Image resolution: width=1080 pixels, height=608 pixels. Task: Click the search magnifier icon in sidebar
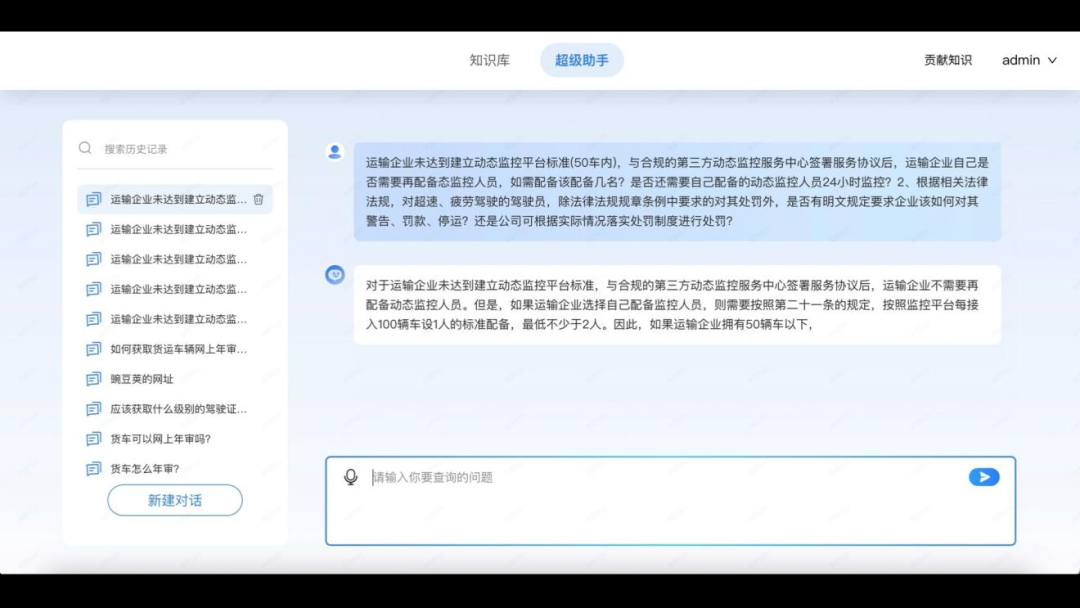(85, 147)
